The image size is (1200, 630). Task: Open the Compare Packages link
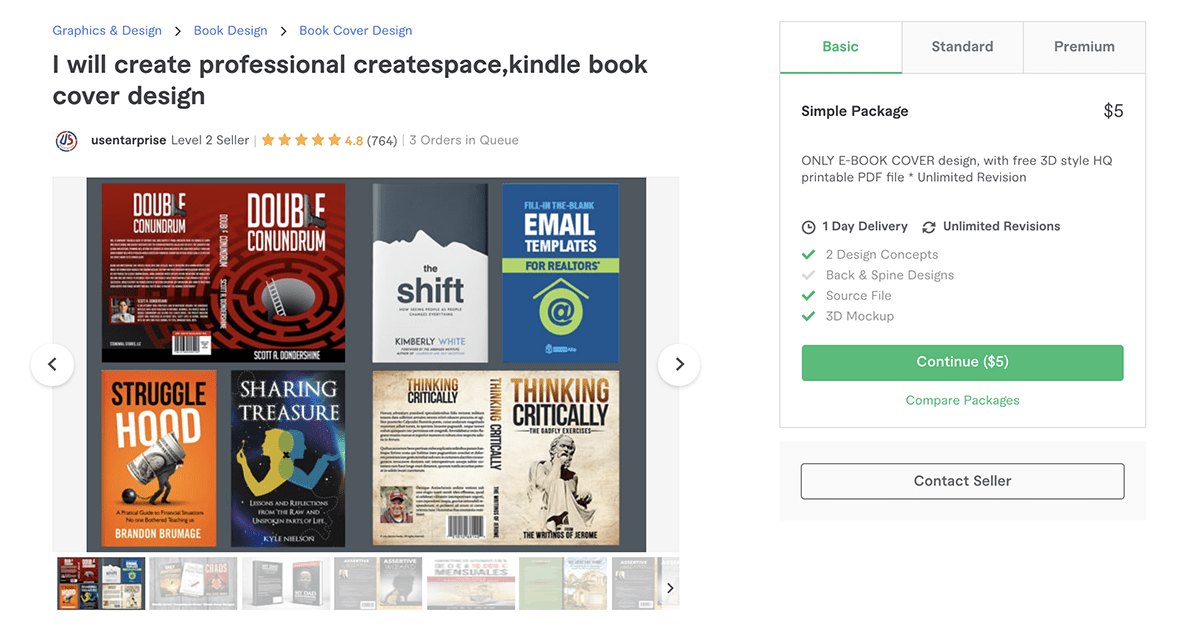(x=962, y=400)
